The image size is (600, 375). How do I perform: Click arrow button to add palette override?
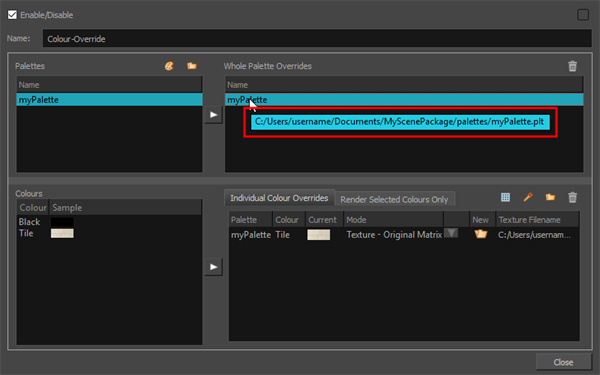pyautogui.click(x=214, y=114)
